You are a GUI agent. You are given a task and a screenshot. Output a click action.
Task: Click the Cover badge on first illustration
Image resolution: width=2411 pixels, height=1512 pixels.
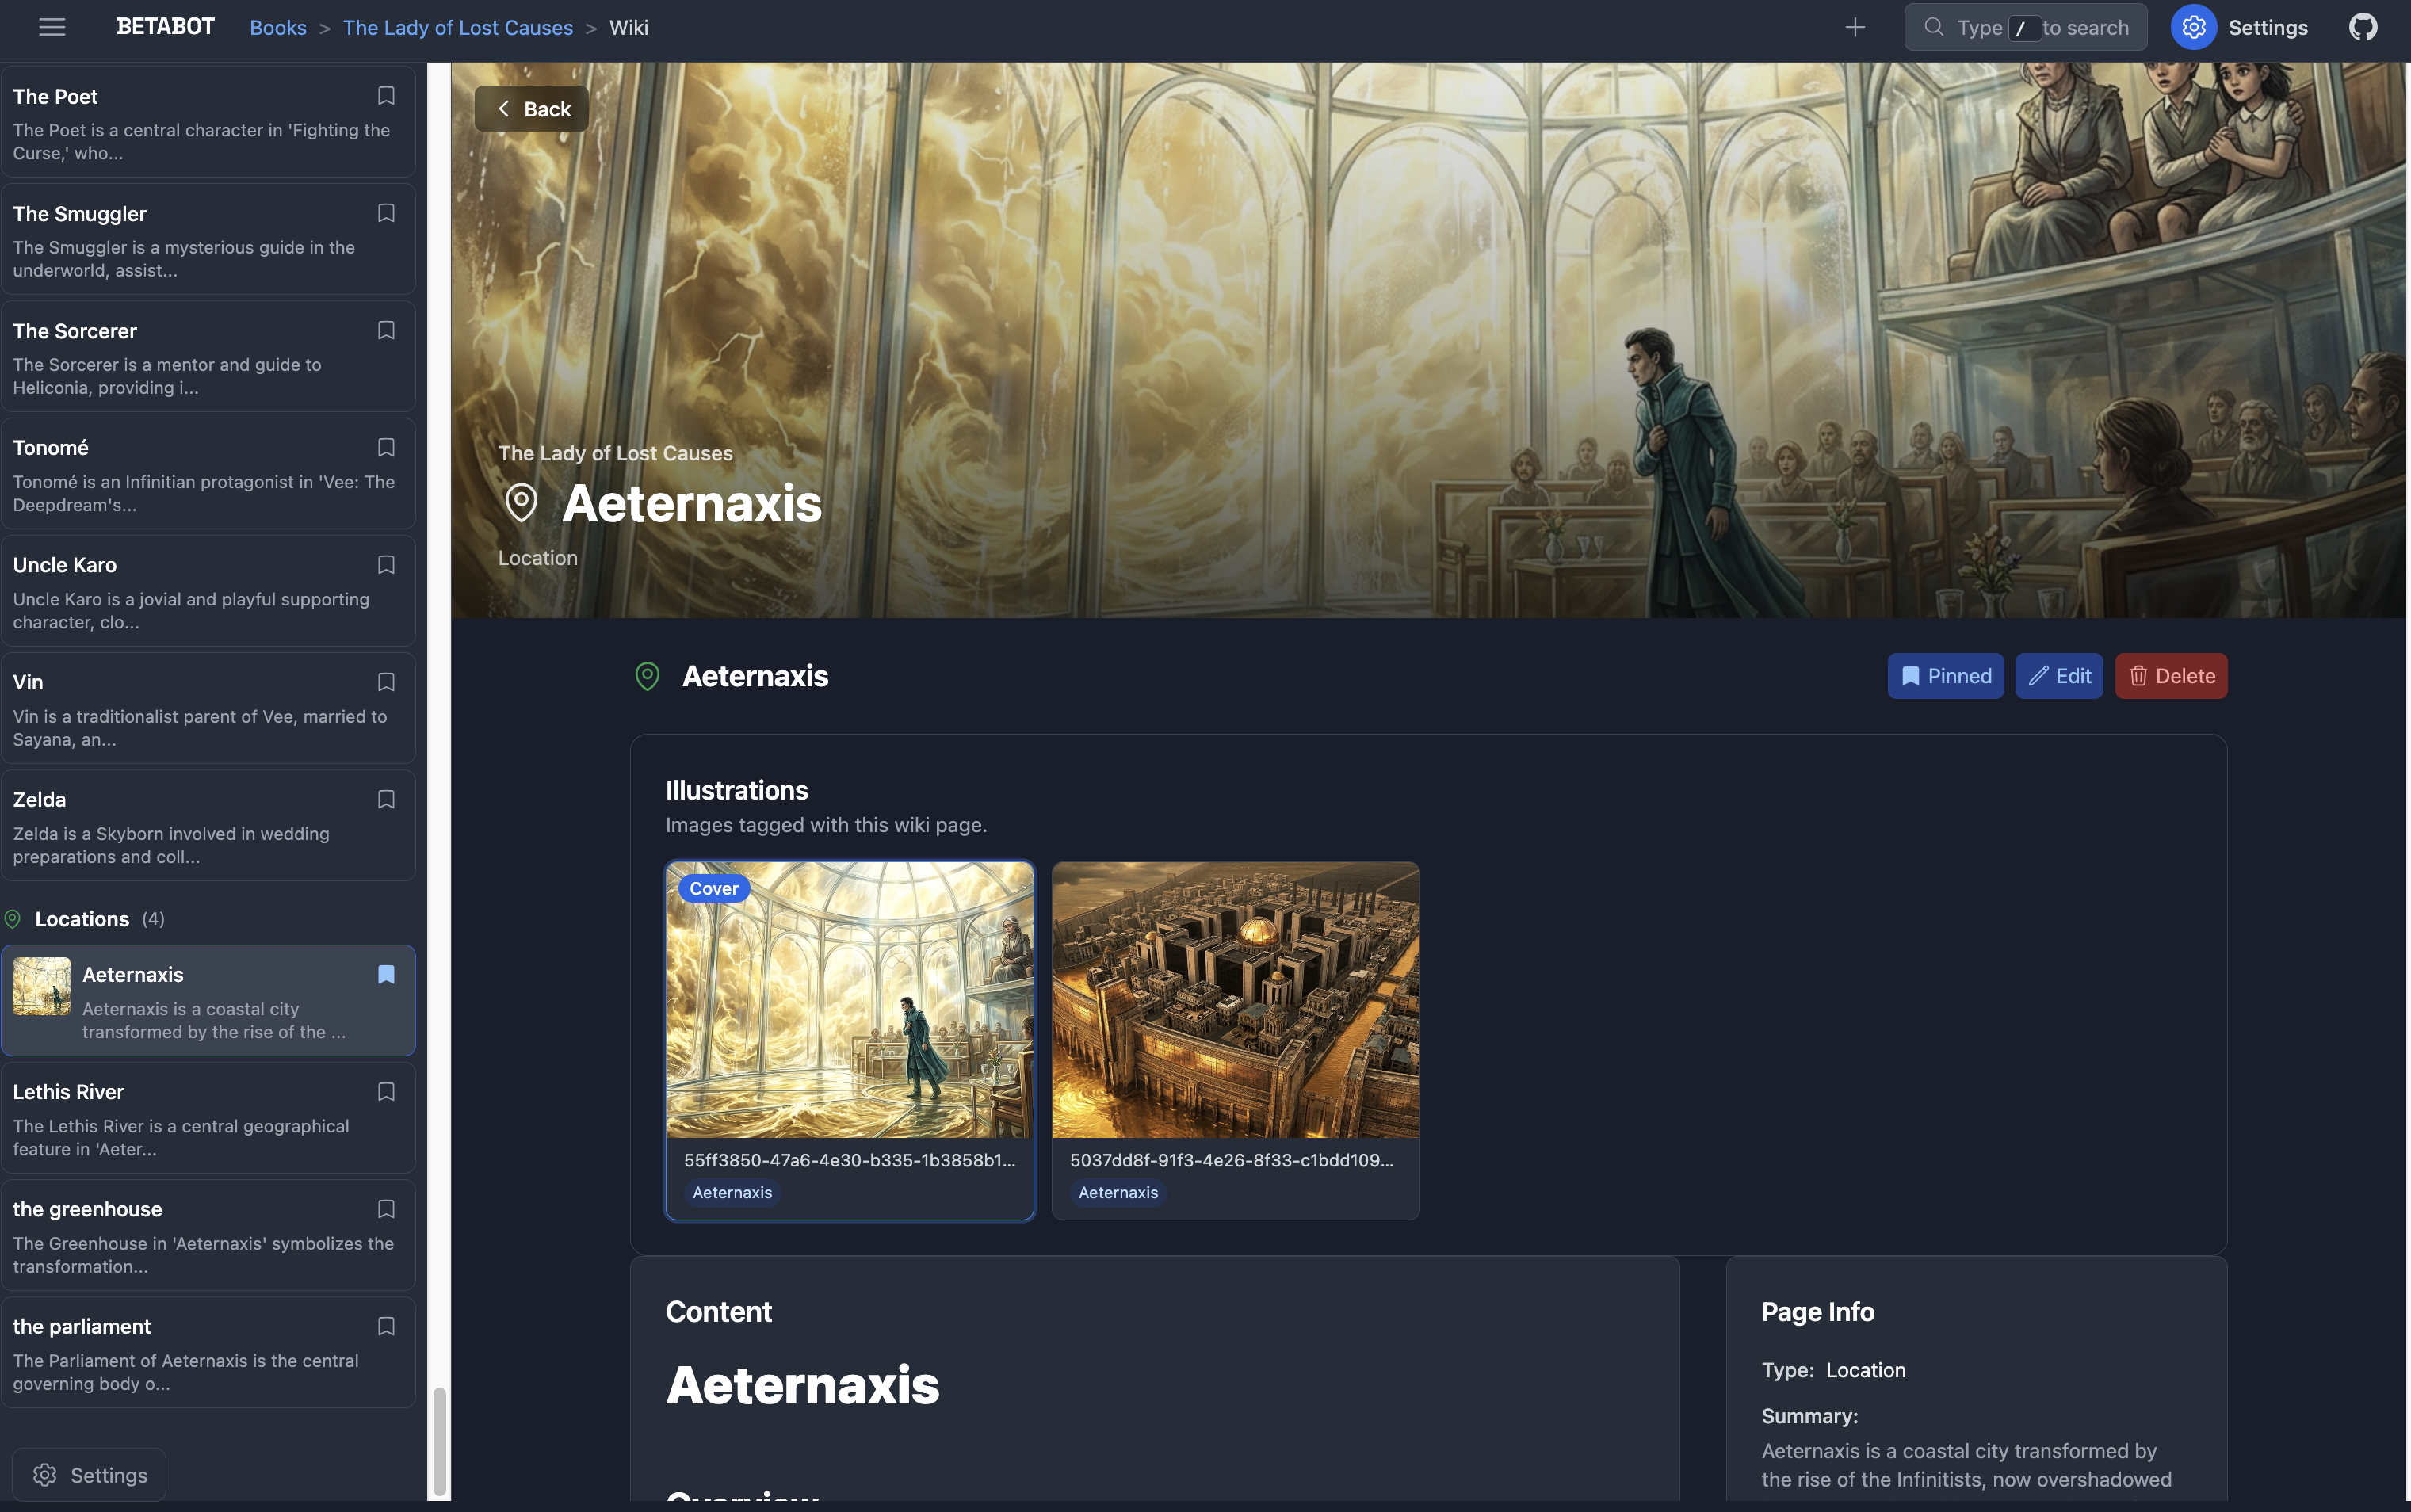(x=714, y=888)
